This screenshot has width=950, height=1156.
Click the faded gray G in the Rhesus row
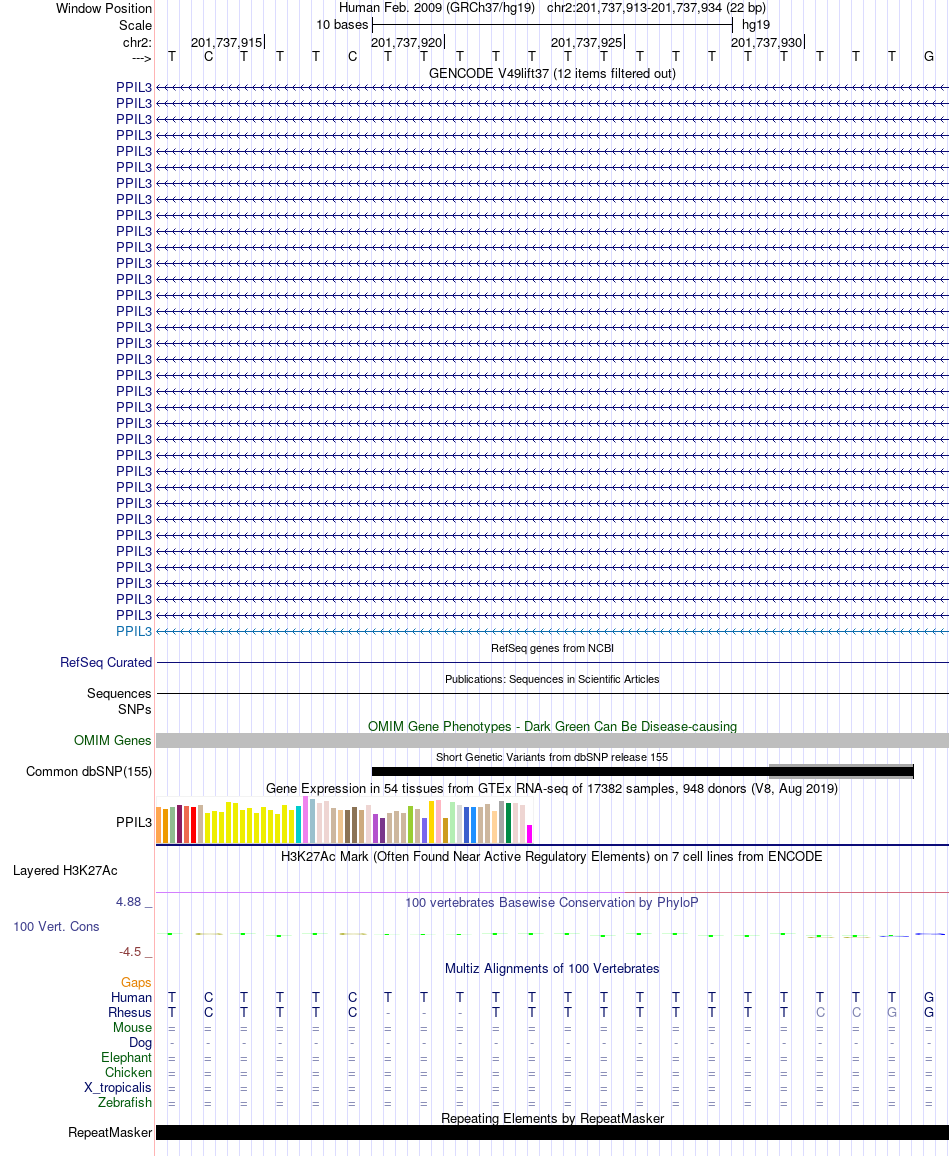click(x=892, y=1013)
